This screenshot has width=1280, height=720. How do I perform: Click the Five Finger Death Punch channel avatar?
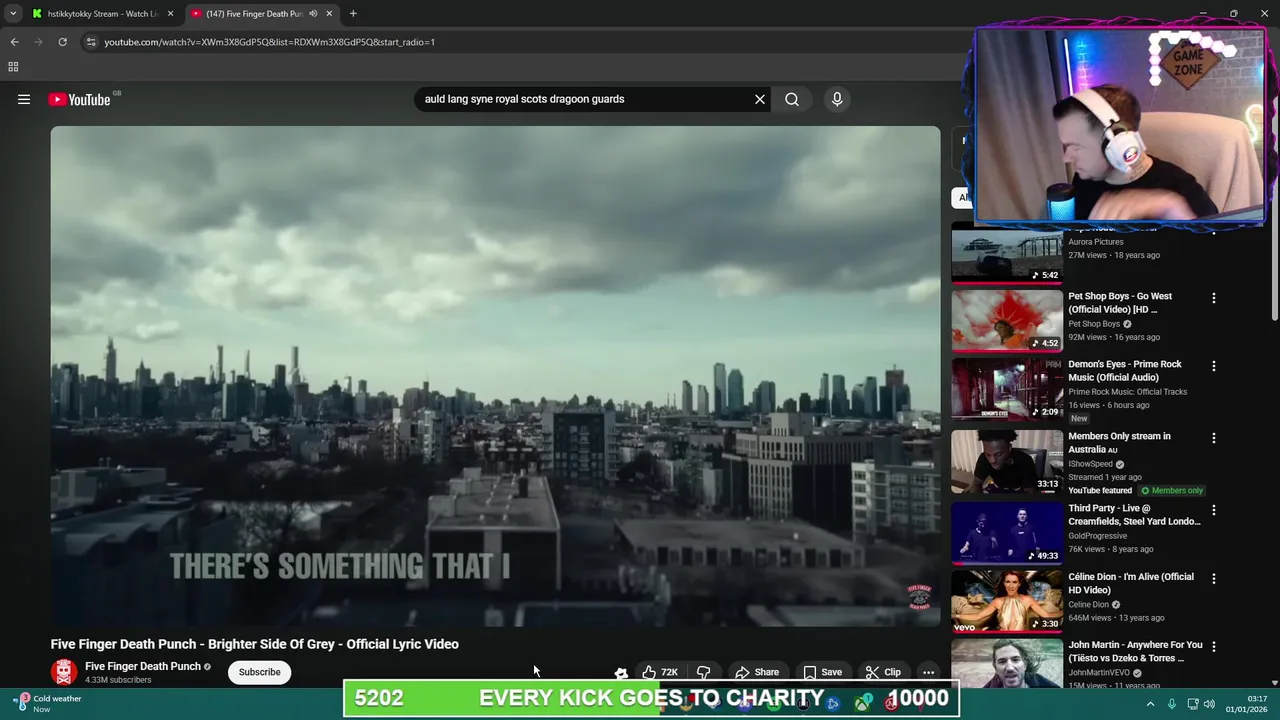[64, 672]
